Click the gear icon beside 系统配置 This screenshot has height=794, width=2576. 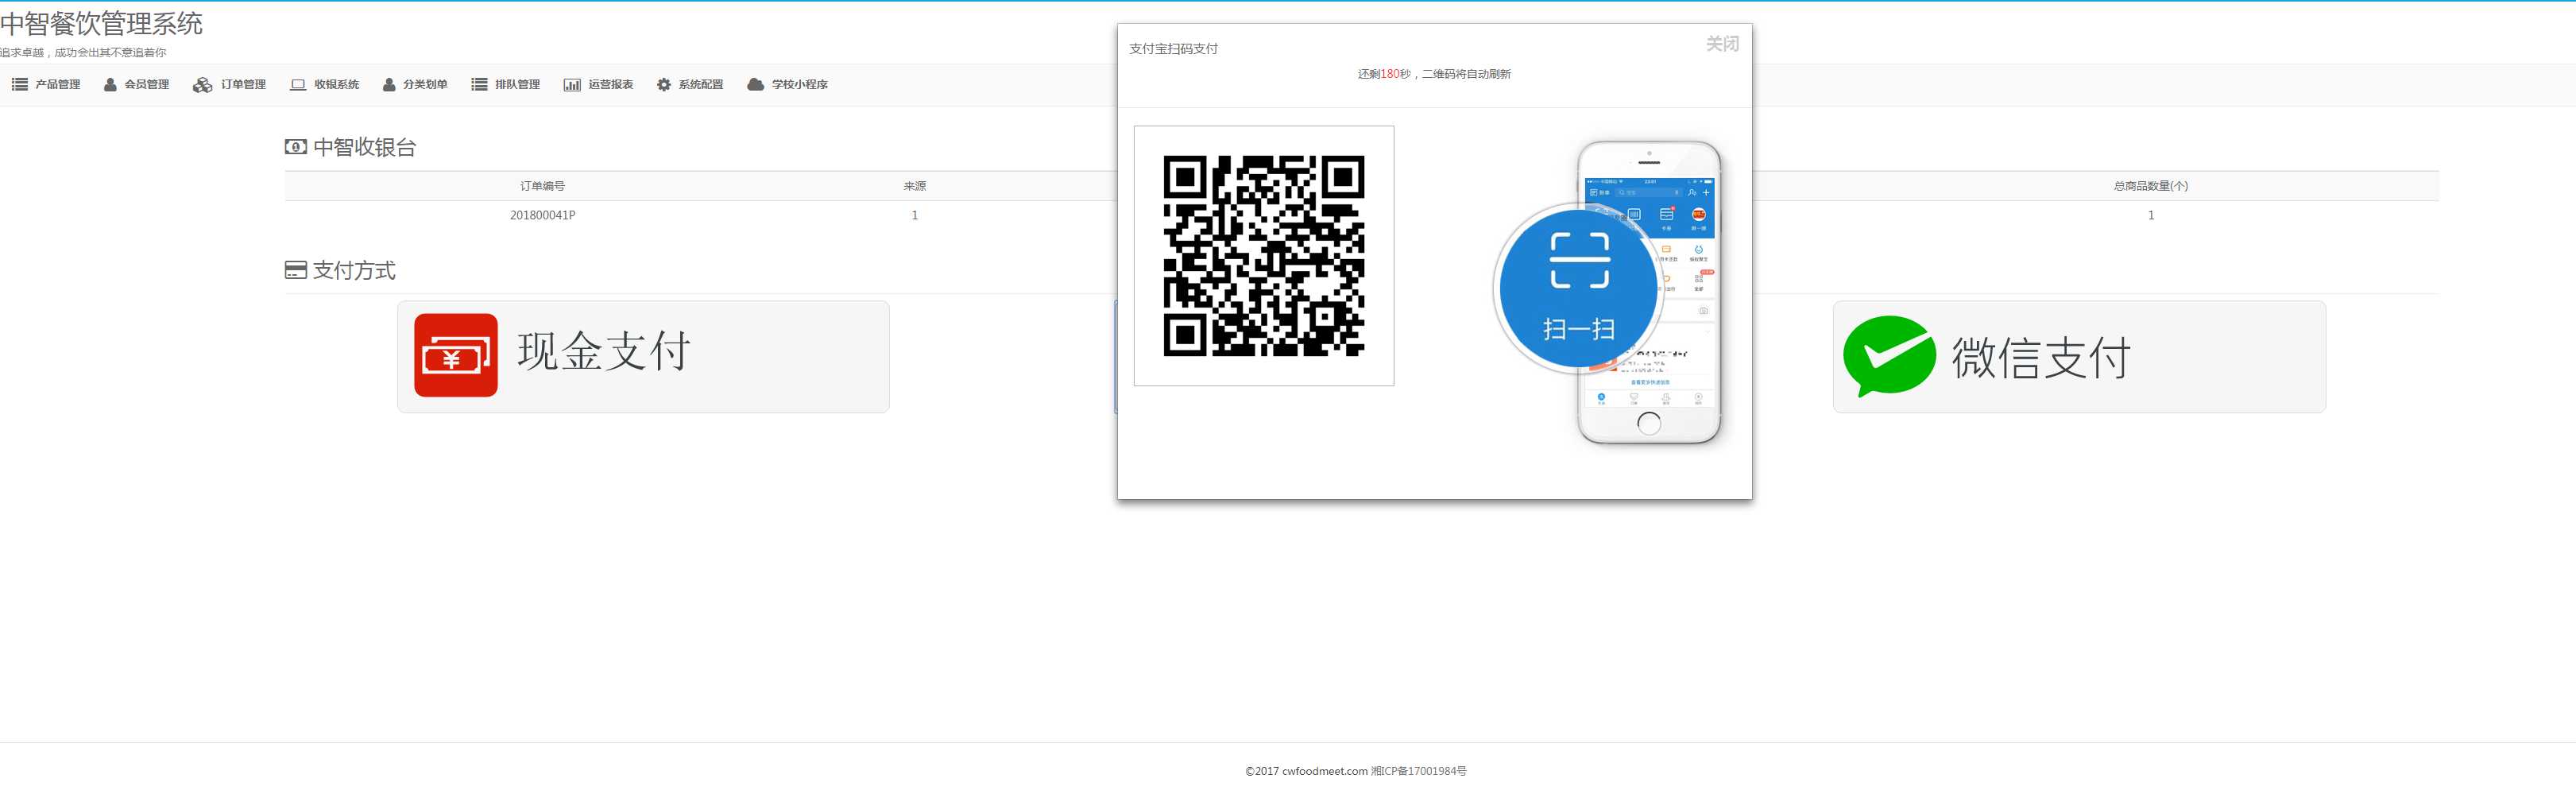pos(664,85)
